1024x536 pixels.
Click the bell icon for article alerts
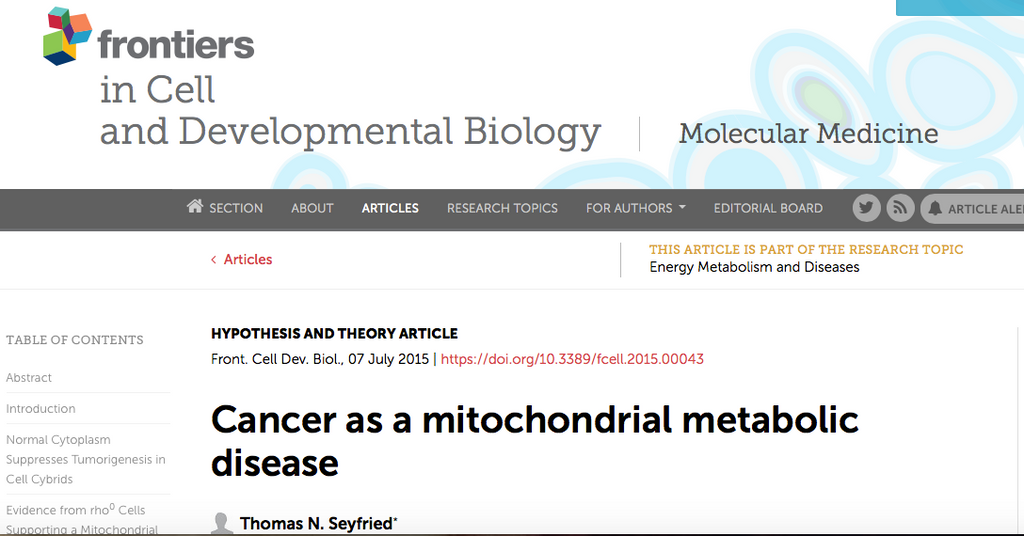935,208
